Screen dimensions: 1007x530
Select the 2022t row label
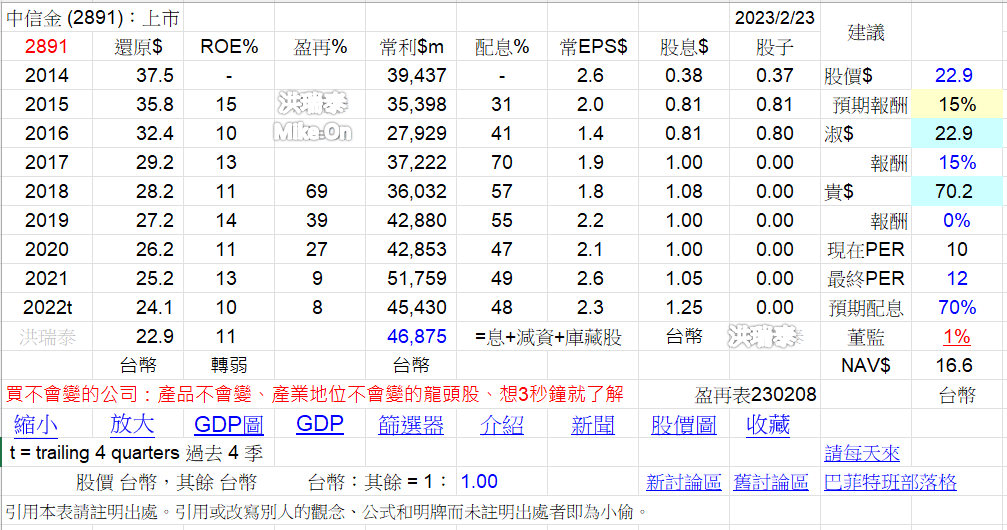pos(46,308)
